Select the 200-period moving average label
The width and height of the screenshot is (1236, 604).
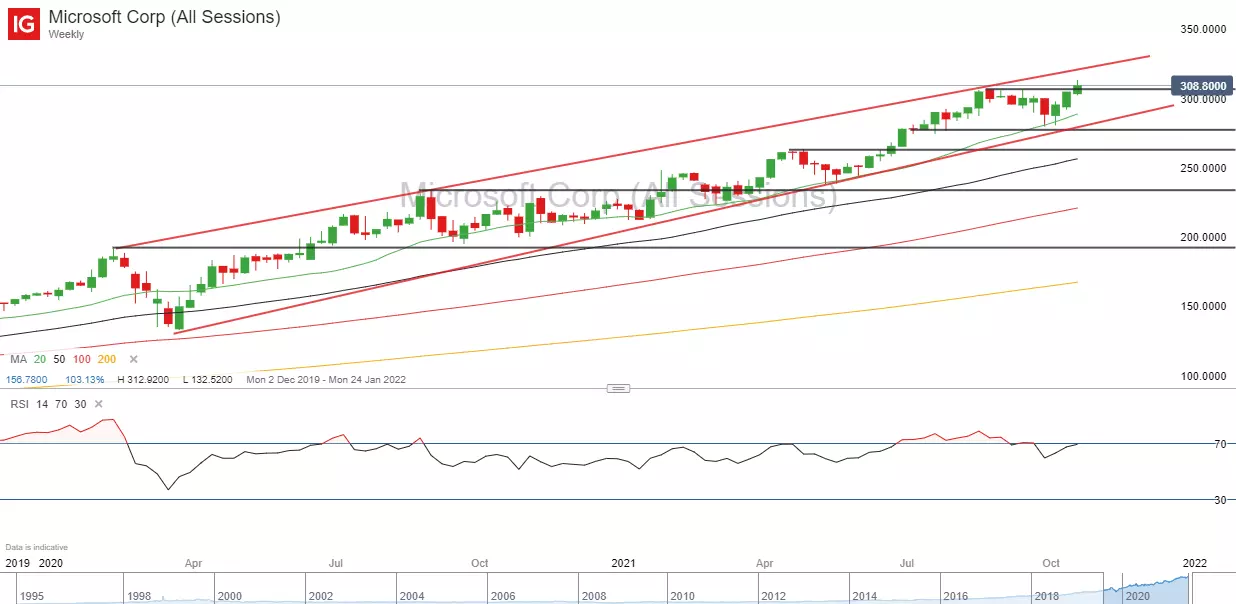(x=108, y=359)
